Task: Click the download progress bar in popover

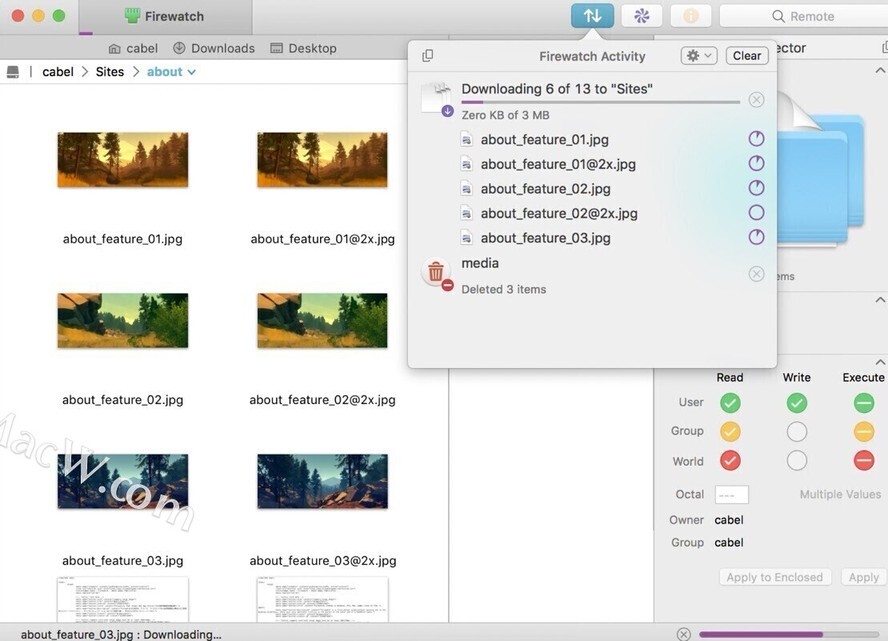Action: 600,102
